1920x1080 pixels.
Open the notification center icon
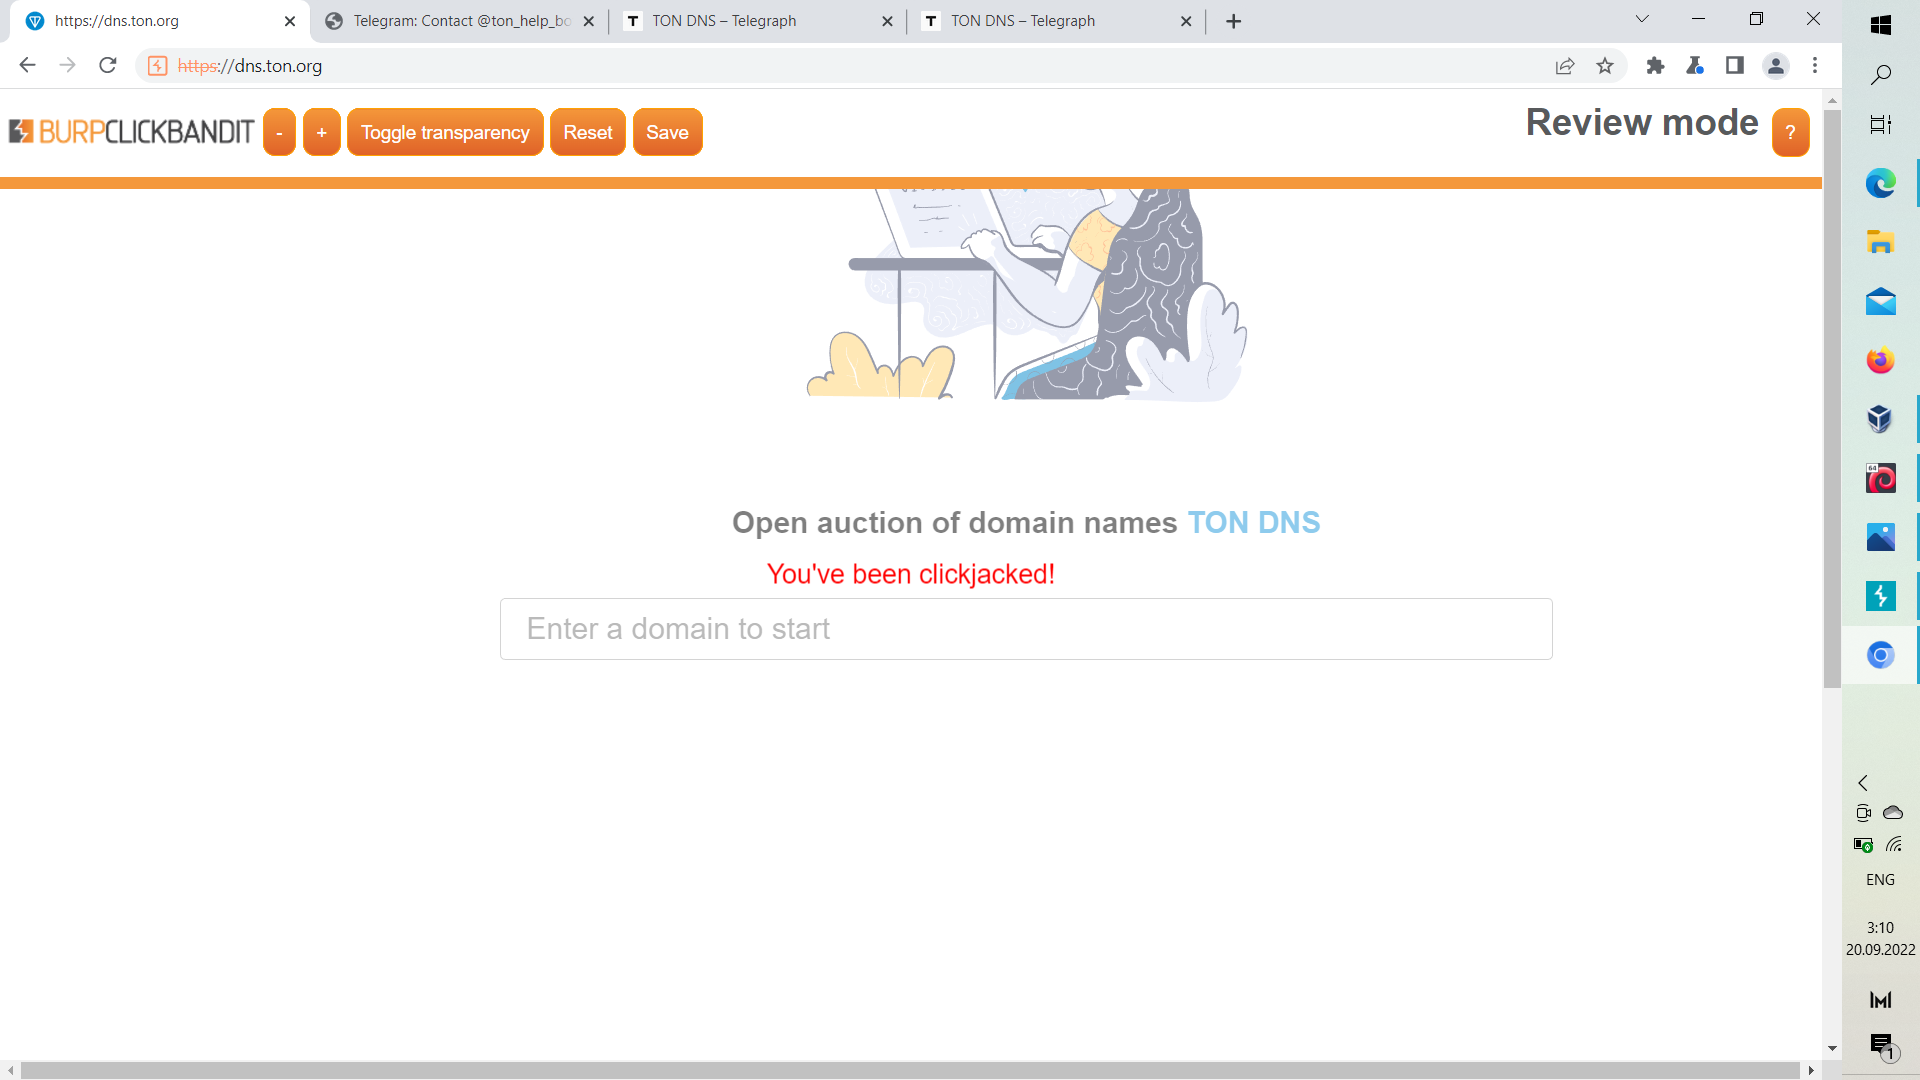(x=1883, y=1047)
